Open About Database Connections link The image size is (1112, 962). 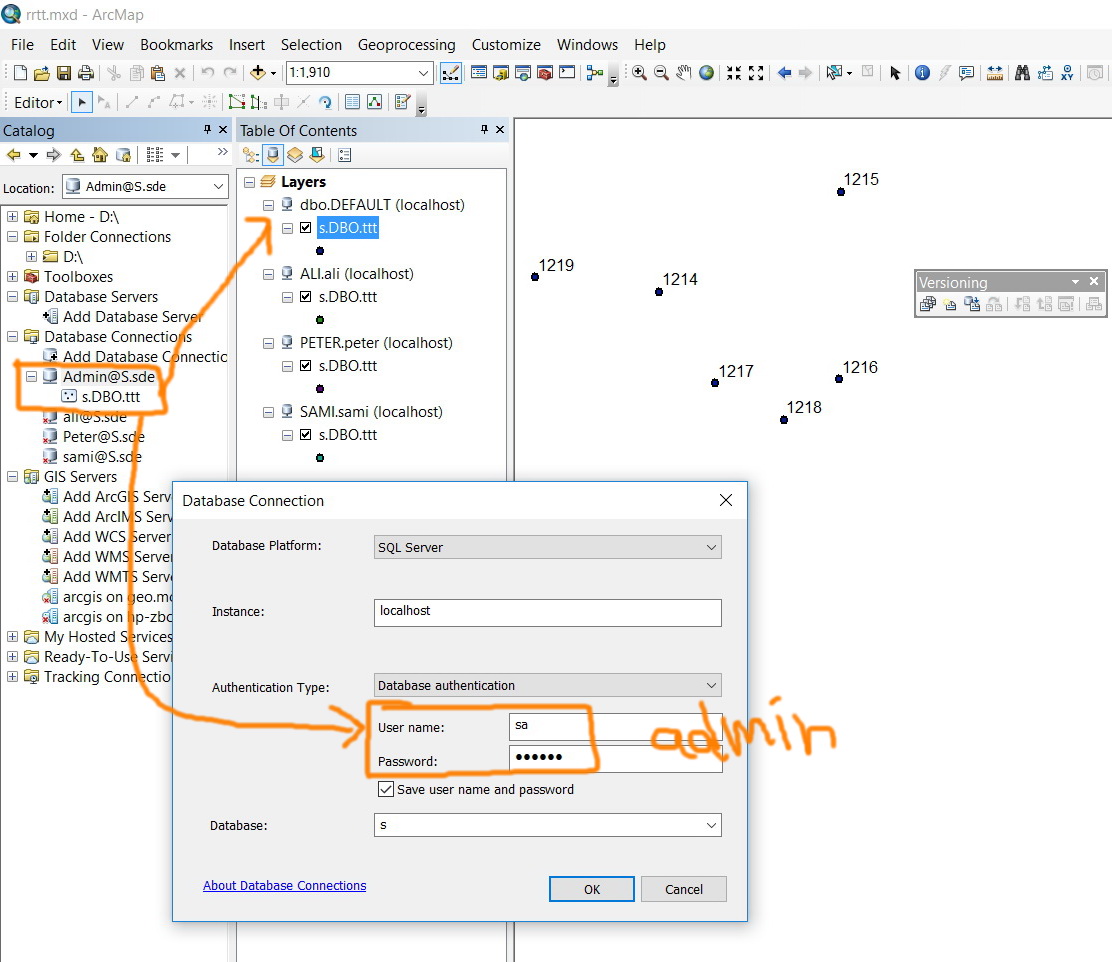pos(284,885)
